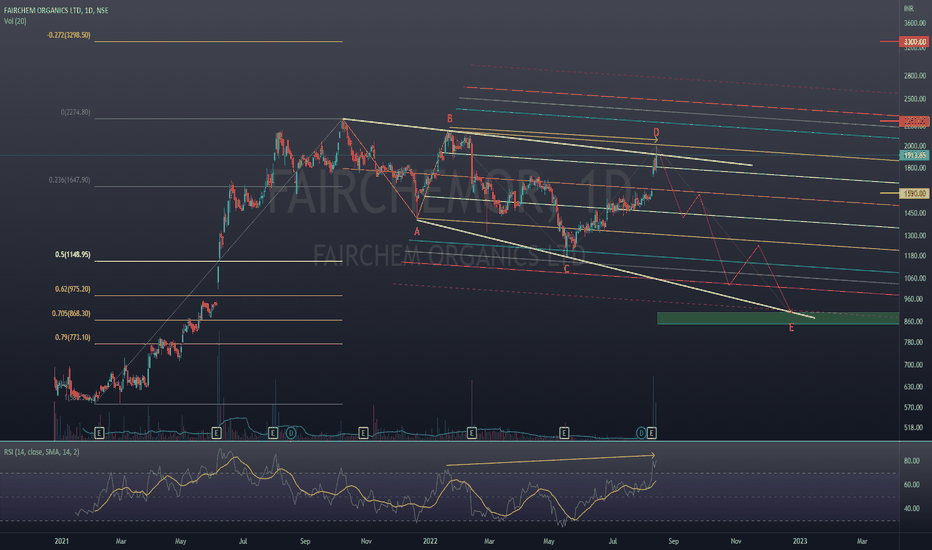This screenshot has height=550, width=932.
Task: Click the wave label E below green zone
Action: (x=791, y=328)
